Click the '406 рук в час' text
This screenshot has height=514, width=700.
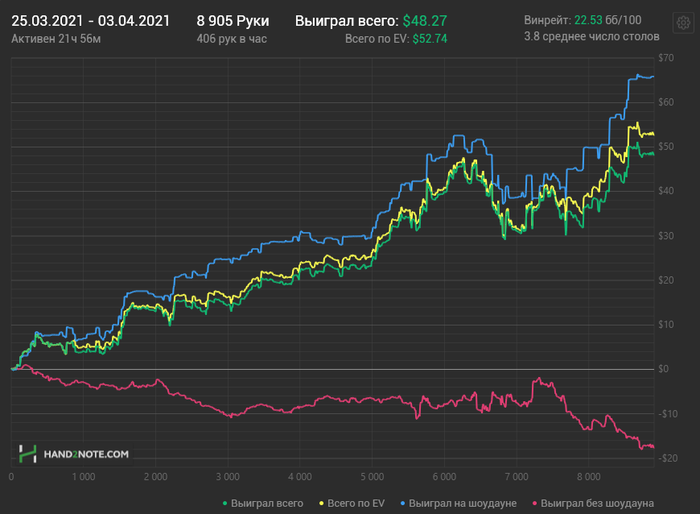click(232, 39)
